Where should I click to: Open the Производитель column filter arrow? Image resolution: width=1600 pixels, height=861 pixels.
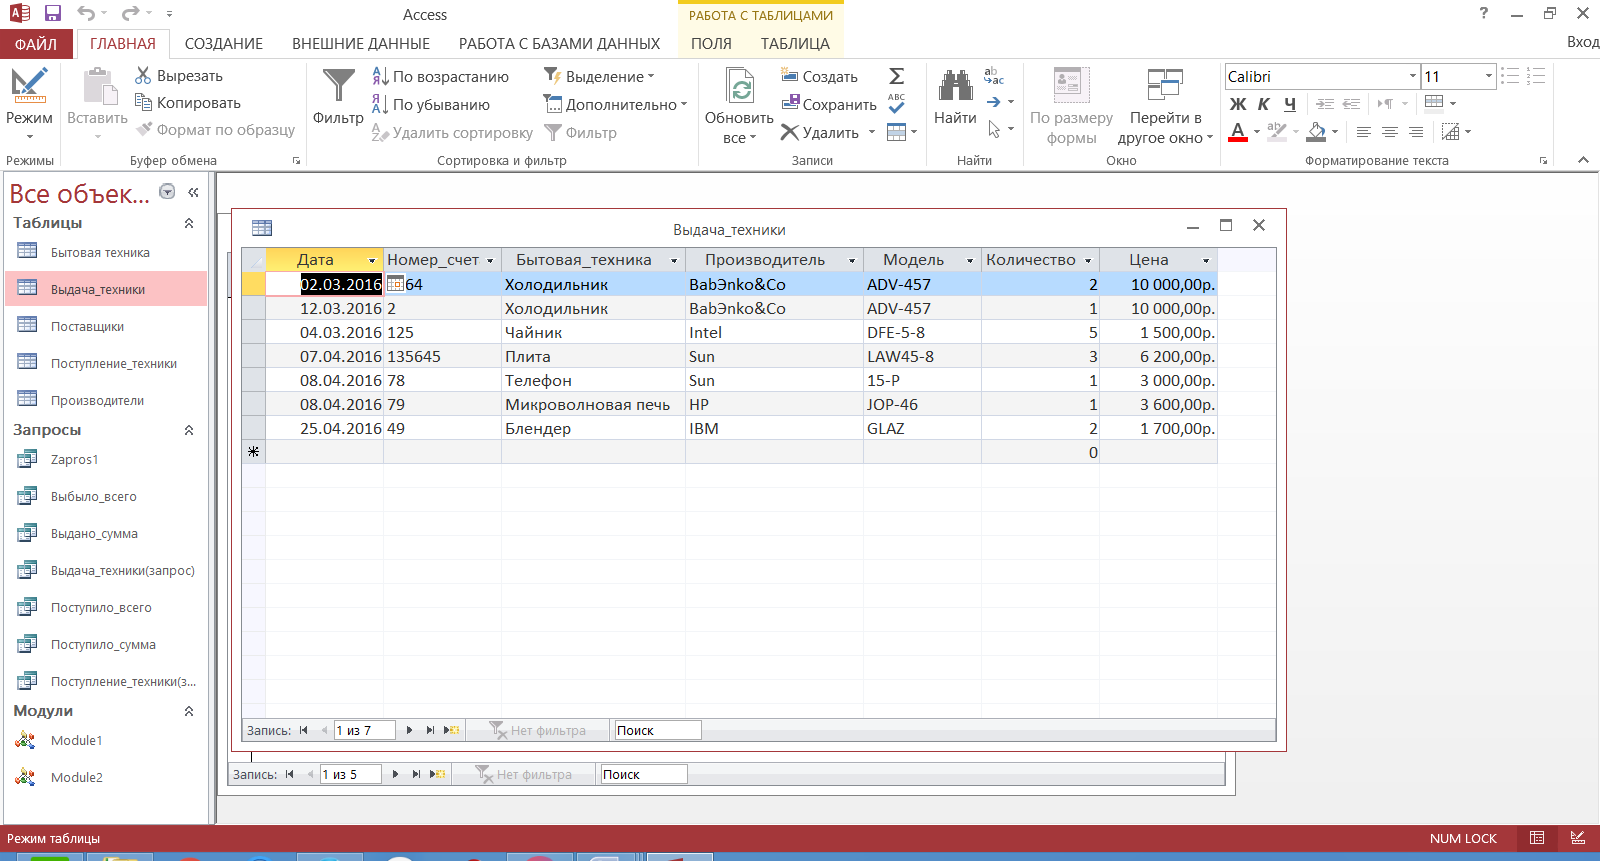coord(852,260)
